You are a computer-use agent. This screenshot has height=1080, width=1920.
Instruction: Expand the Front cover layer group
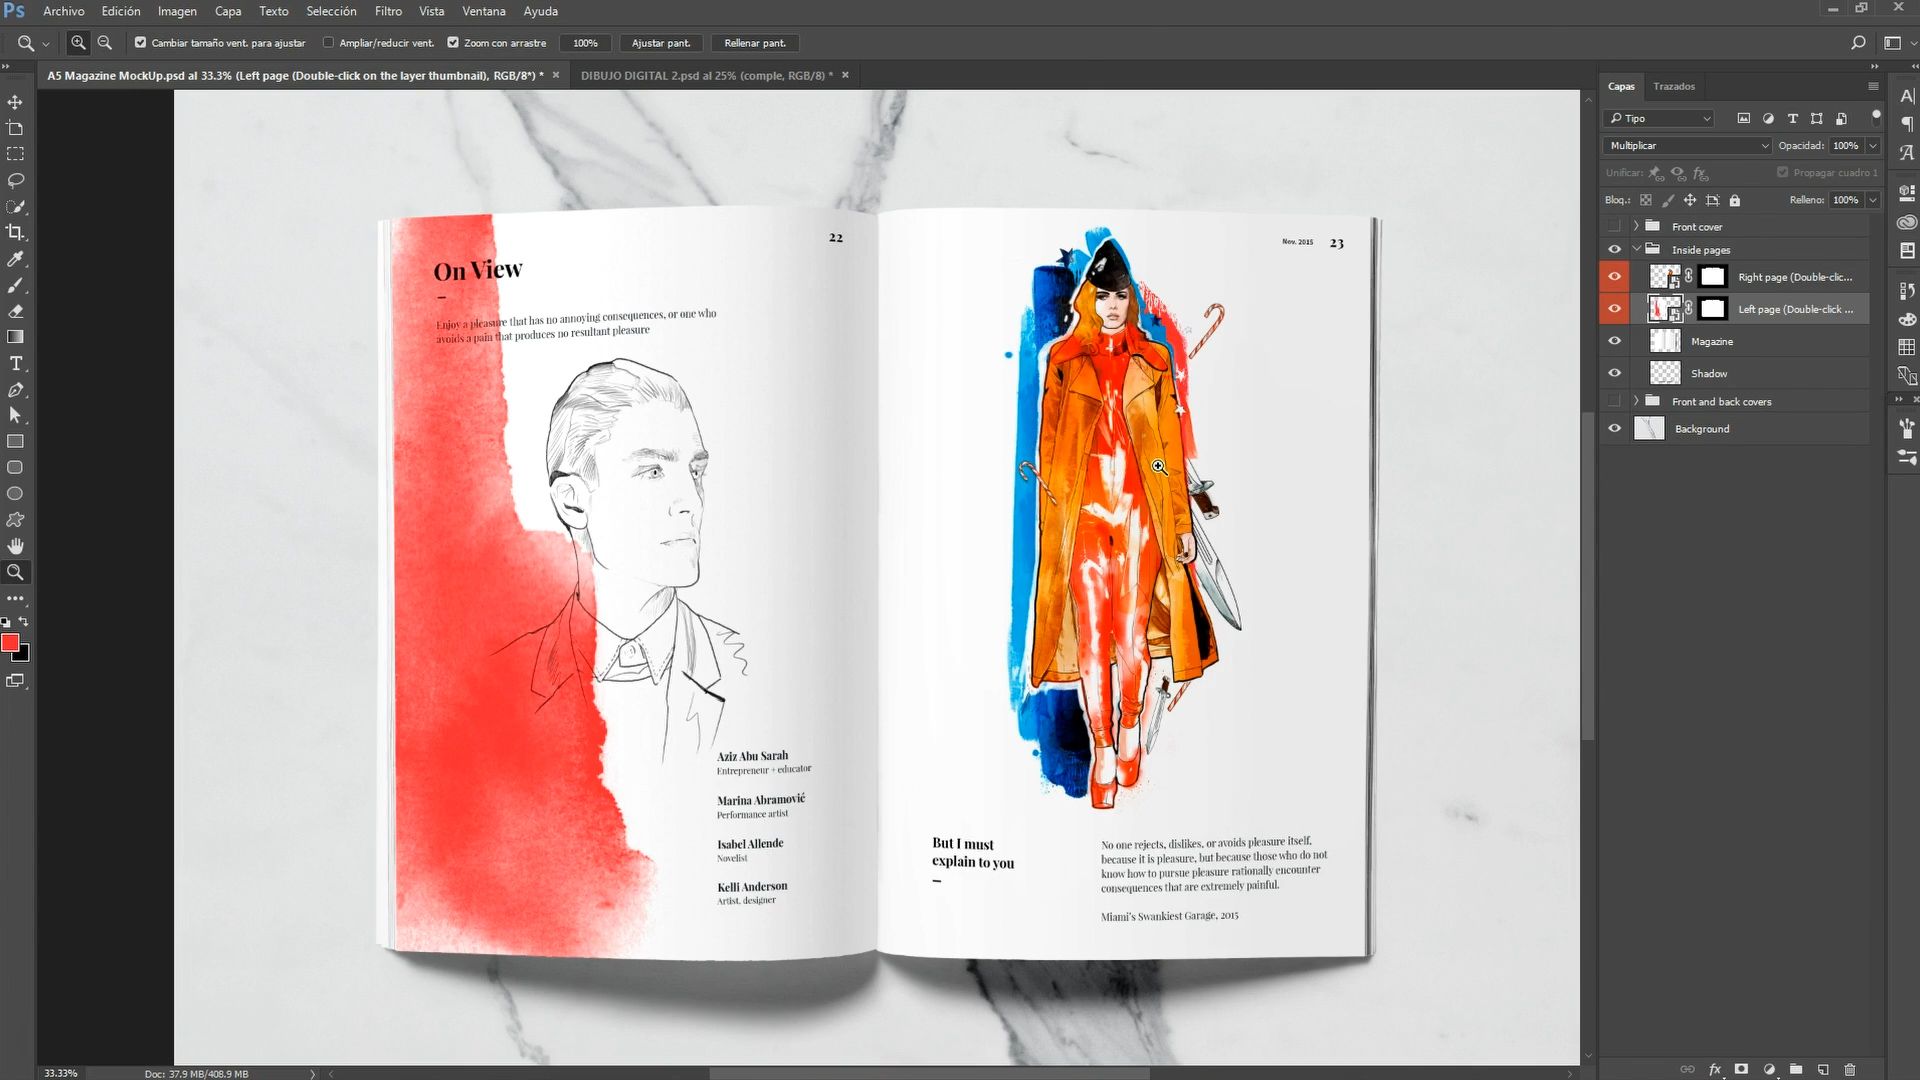1636,226
